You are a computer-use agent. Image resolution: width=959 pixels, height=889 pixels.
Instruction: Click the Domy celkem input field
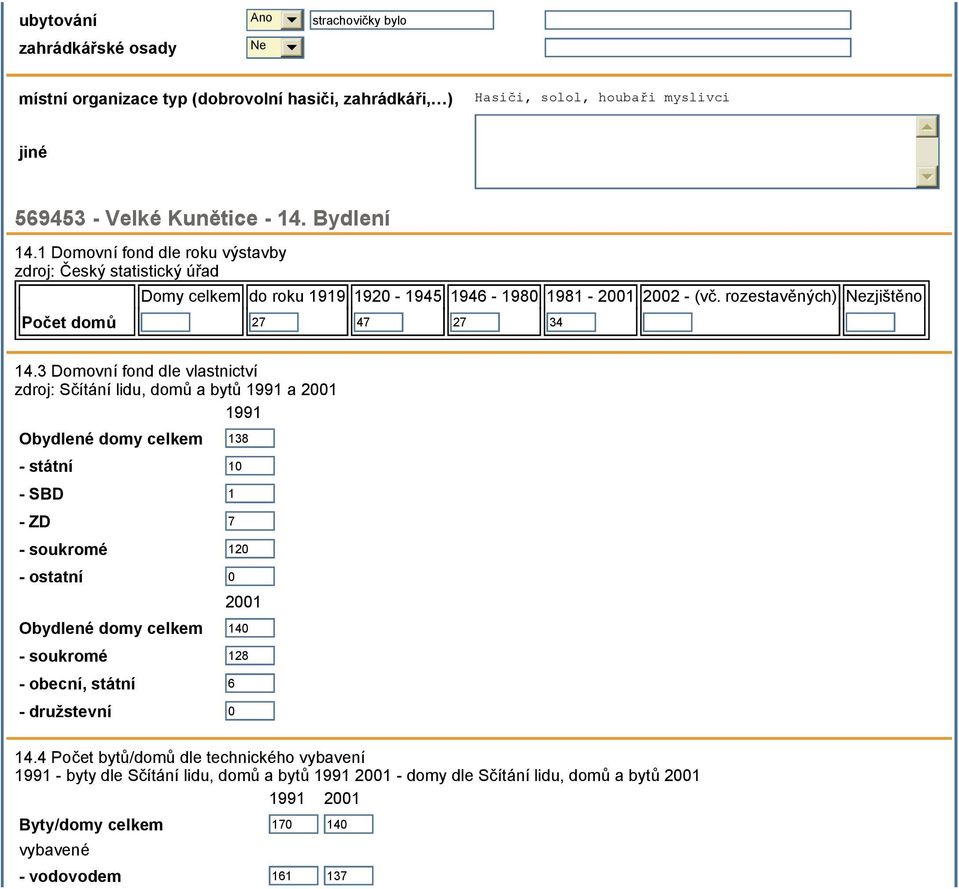point(165,322)
